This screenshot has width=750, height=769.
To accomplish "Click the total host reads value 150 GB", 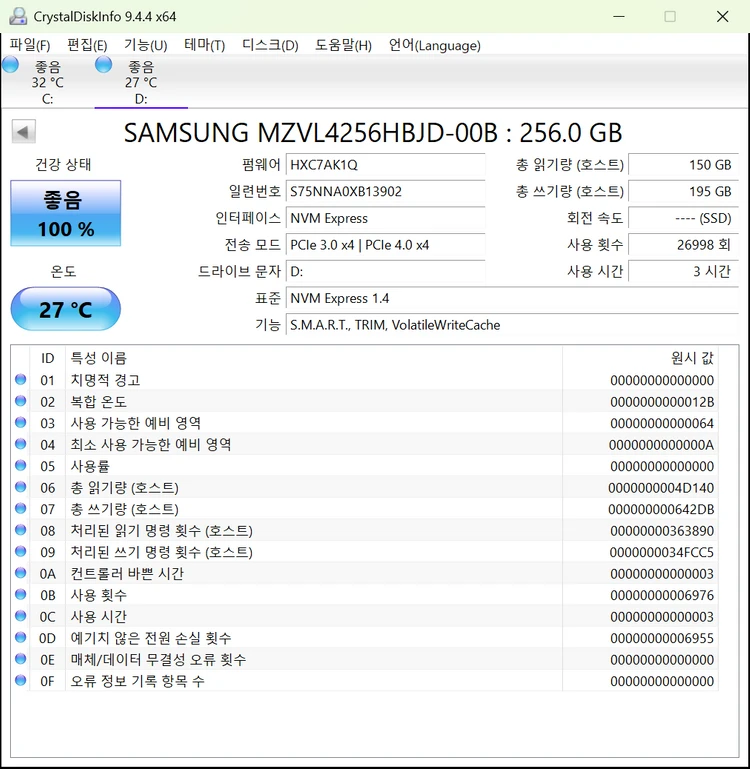I will click(684, 165).
